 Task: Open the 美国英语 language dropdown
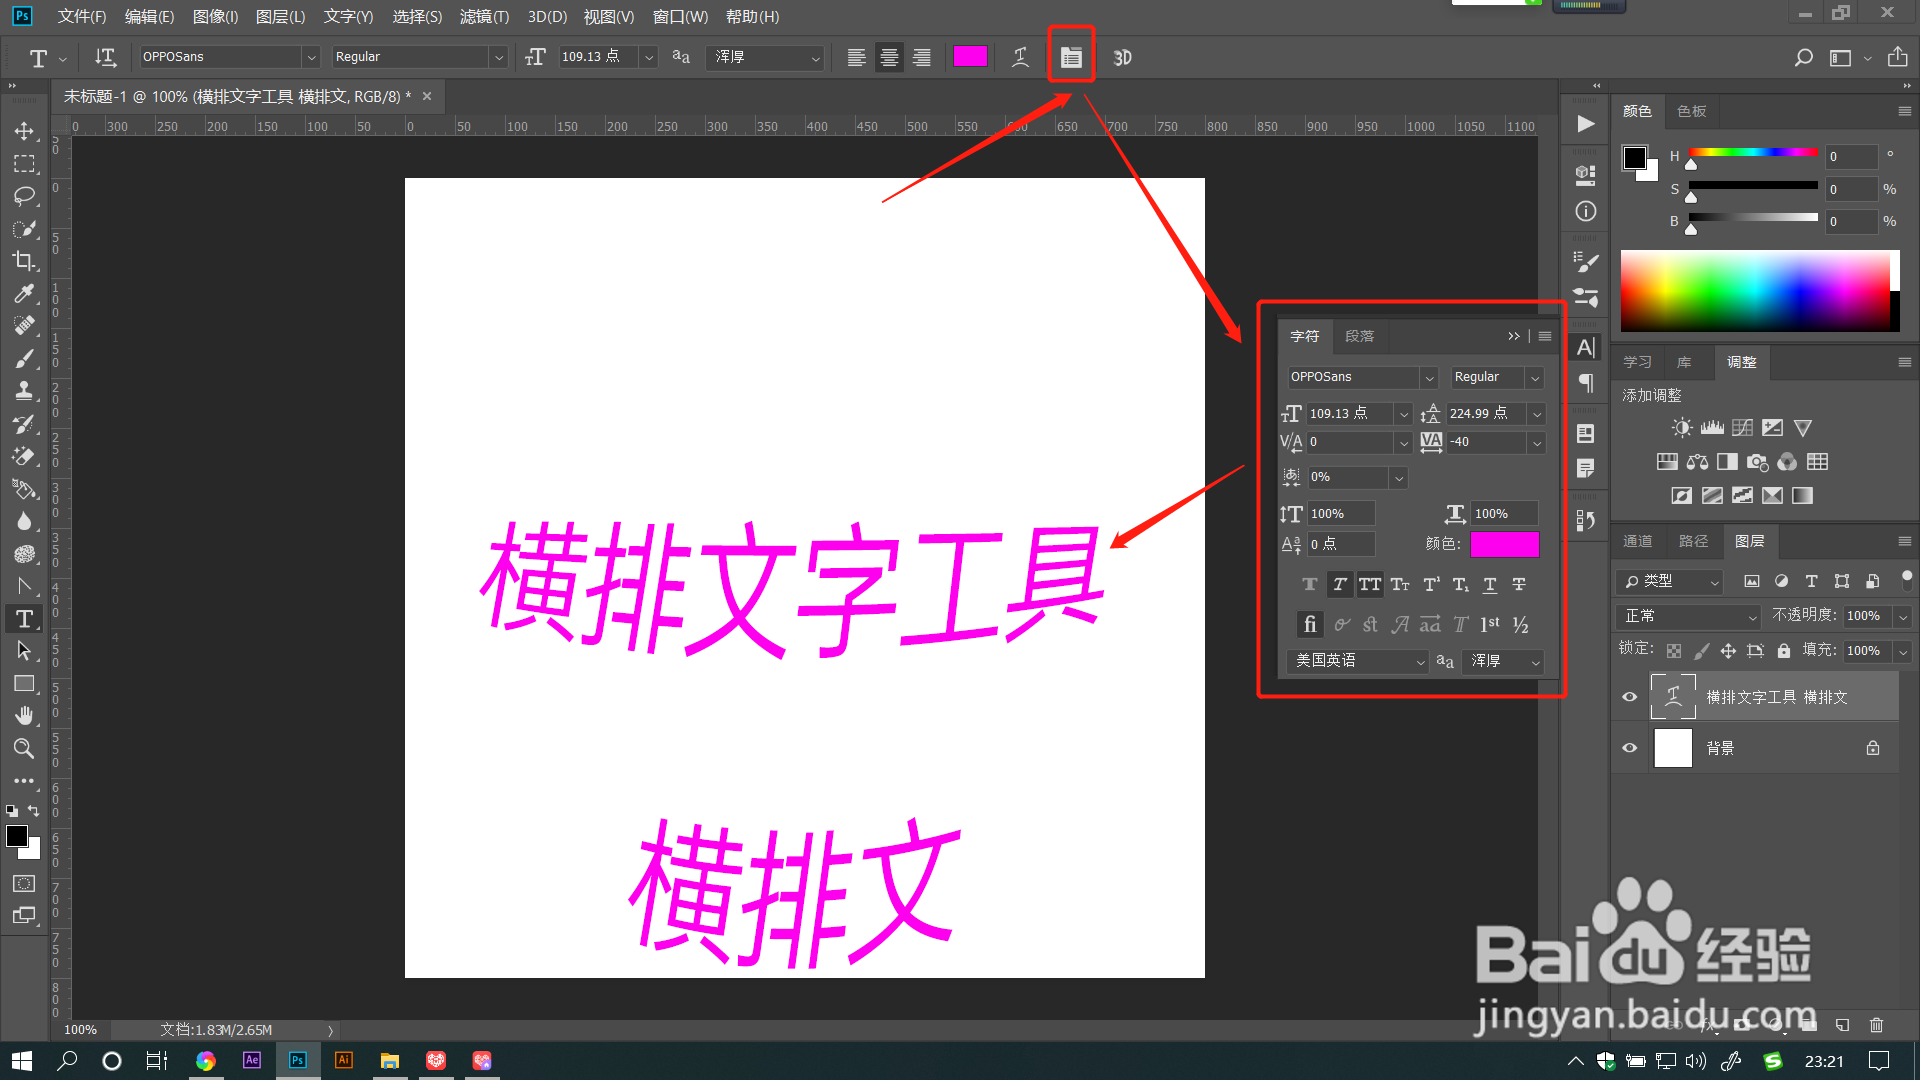click(x=1358, y=661)
